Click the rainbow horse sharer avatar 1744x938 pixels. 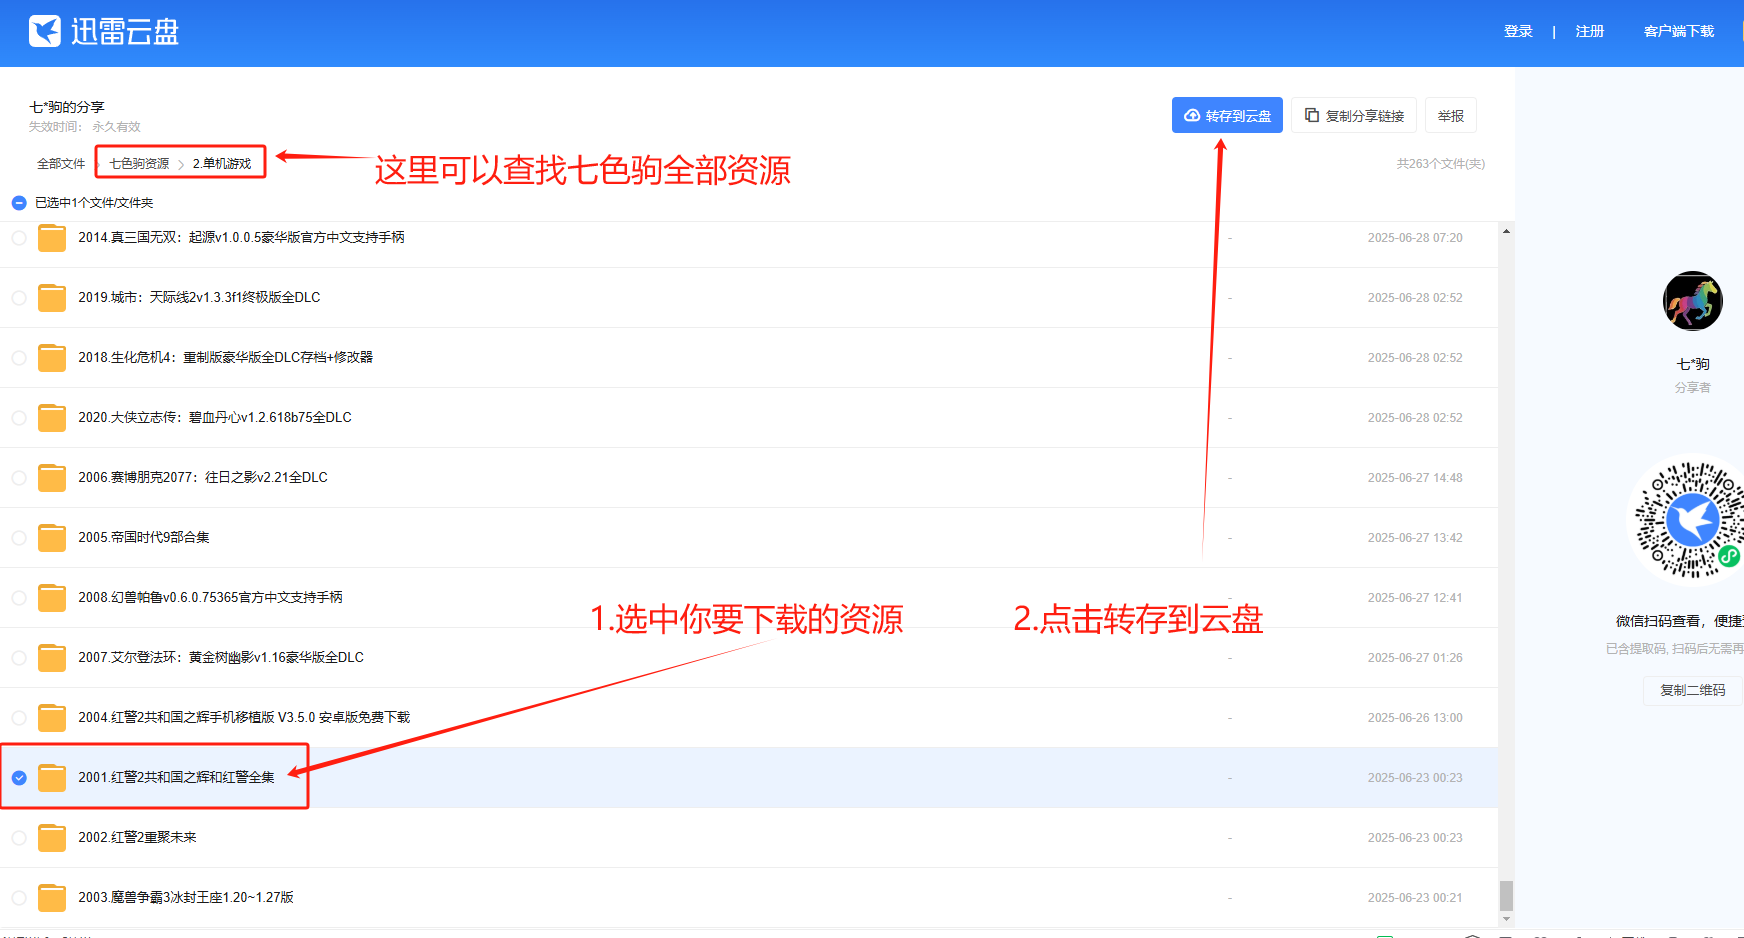coord(1692,300)
